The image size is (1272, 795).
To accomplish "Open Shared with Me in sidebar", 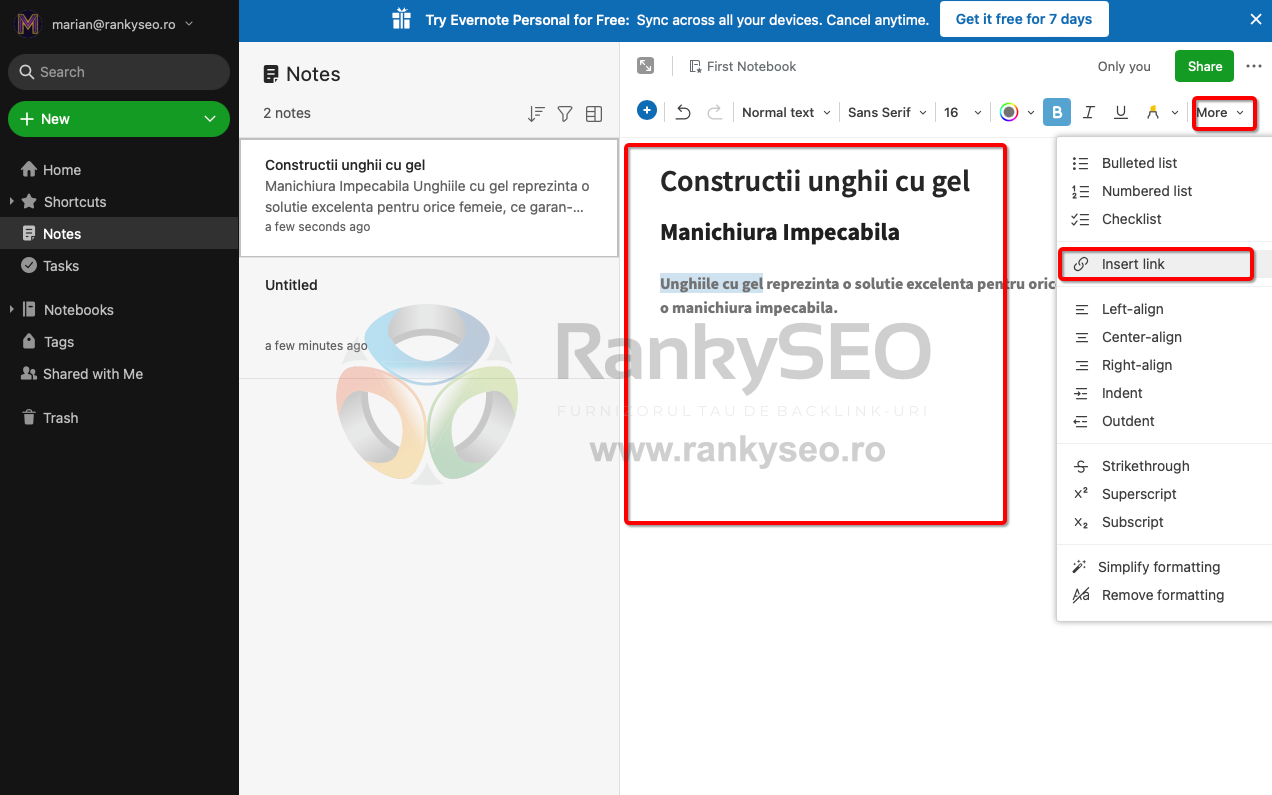I will 93,374.
